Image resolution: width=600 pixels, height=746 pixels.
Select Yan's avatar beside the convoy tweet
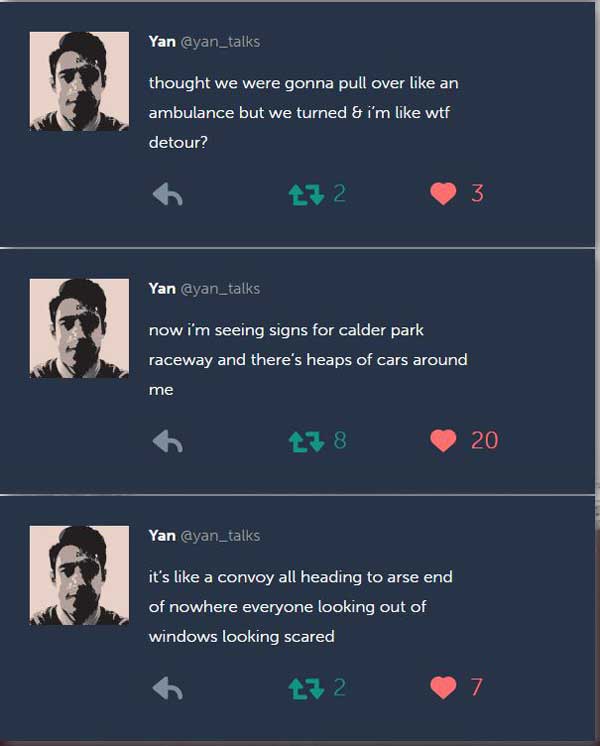pos(79,575)
